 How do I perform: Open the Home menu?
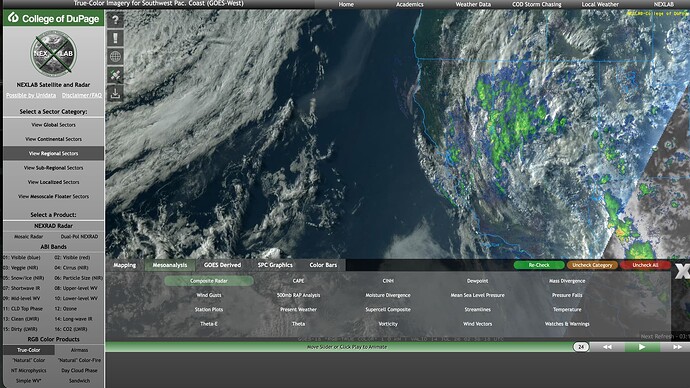pyautogui.click(x=346, y=4)
